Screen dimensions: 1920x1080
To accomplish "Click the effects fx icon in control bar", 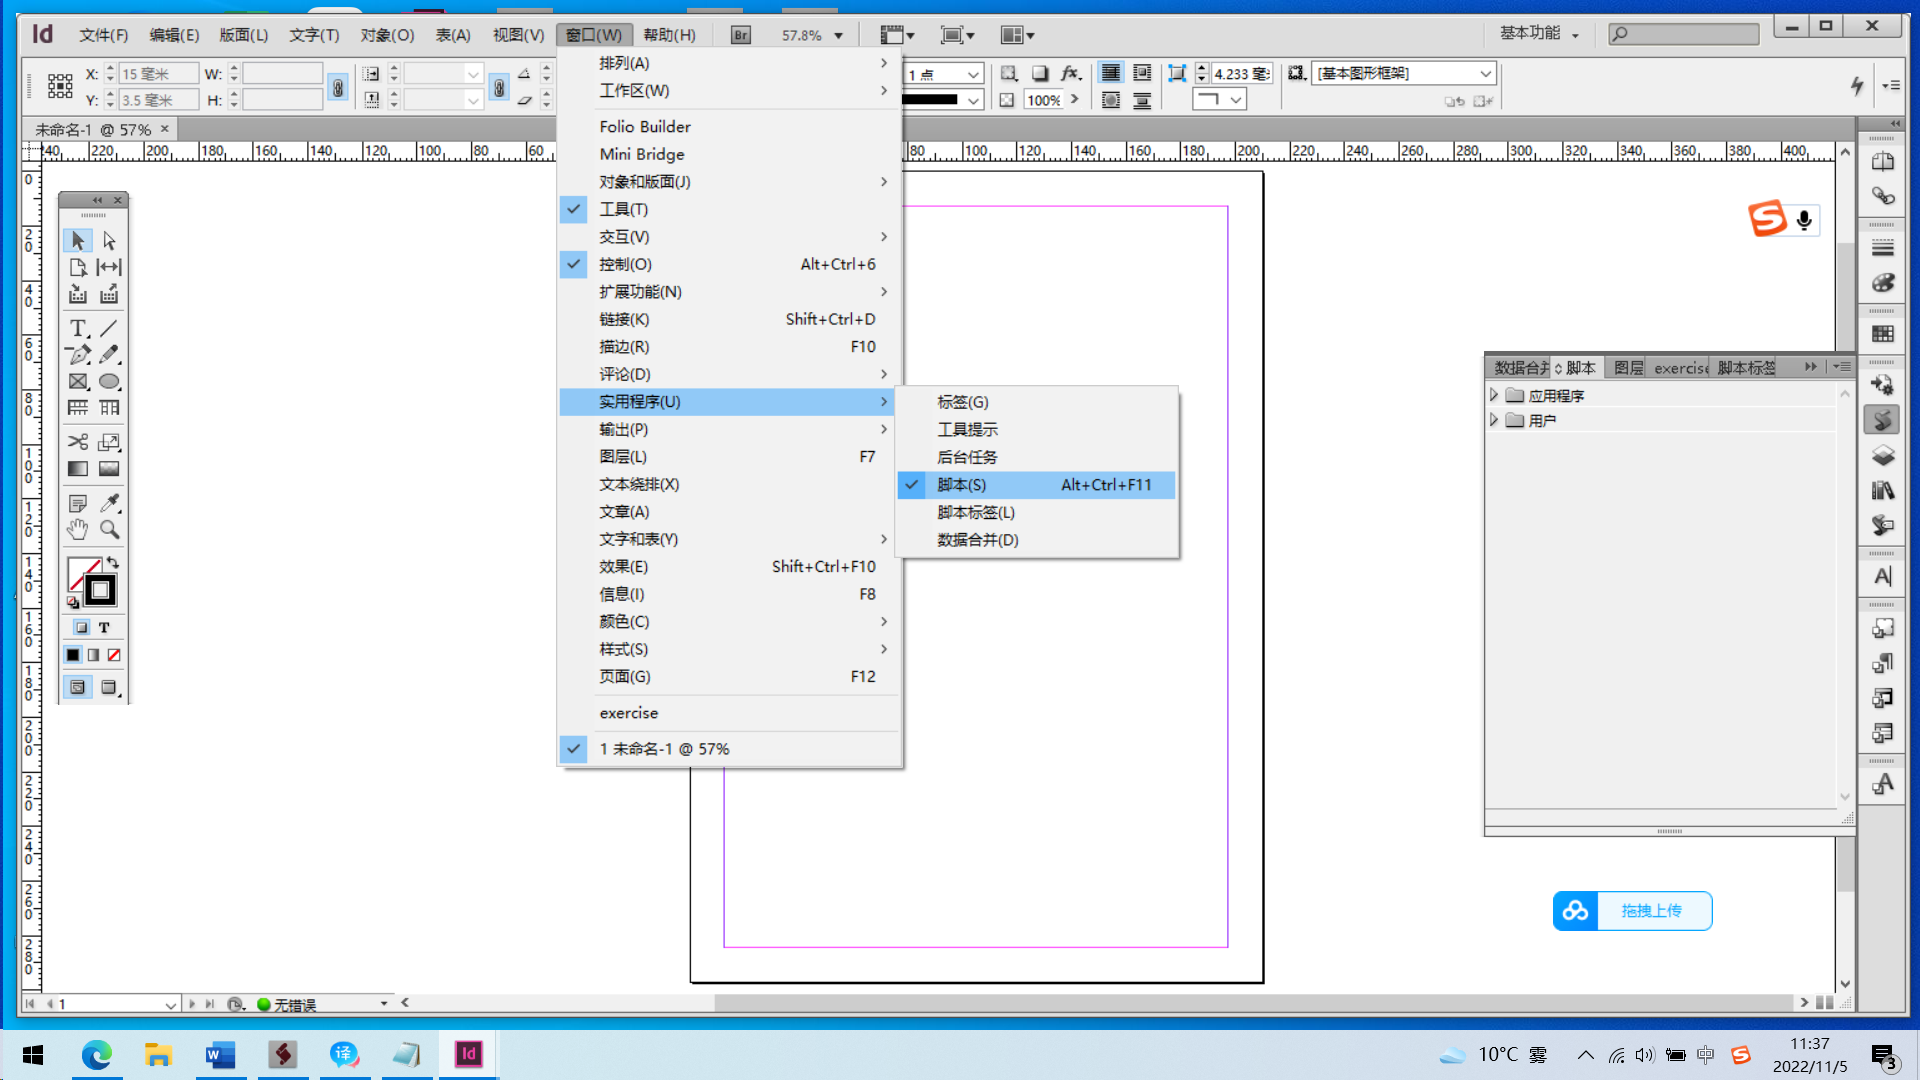I will (1071, 73).
